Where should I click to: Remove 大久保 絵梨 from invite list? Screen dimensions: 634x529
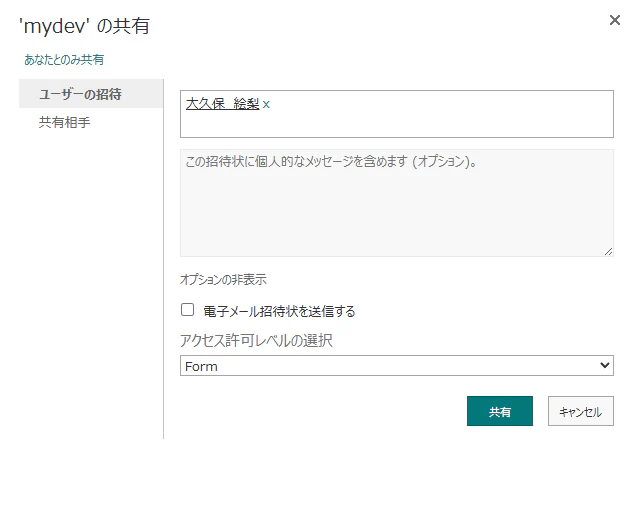click(266, 105)
